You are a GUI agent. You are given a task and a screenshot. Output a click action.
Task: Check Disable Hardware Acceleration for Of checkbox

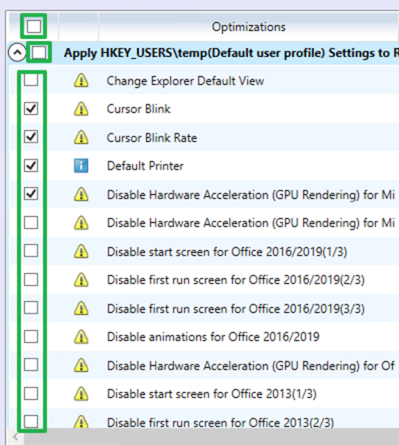pyautogui.click(x=31, y=365)
